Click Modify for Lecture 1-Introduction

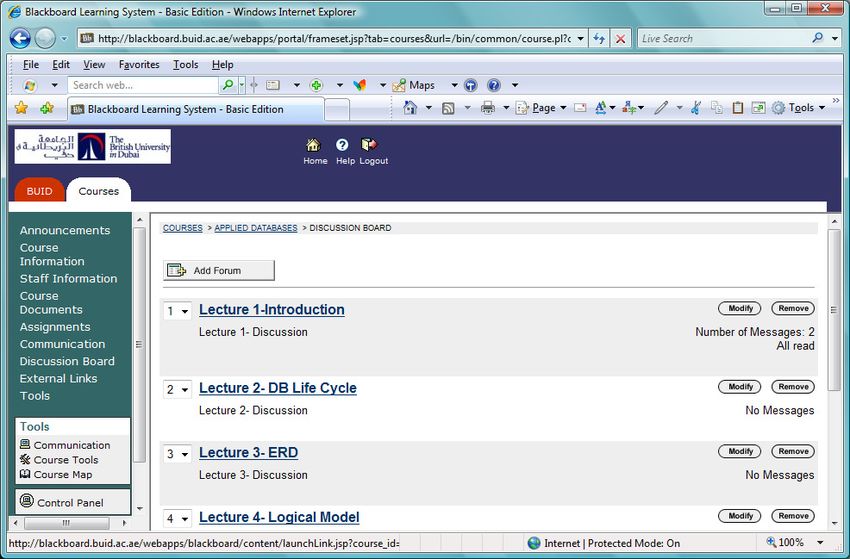(739, 308)
